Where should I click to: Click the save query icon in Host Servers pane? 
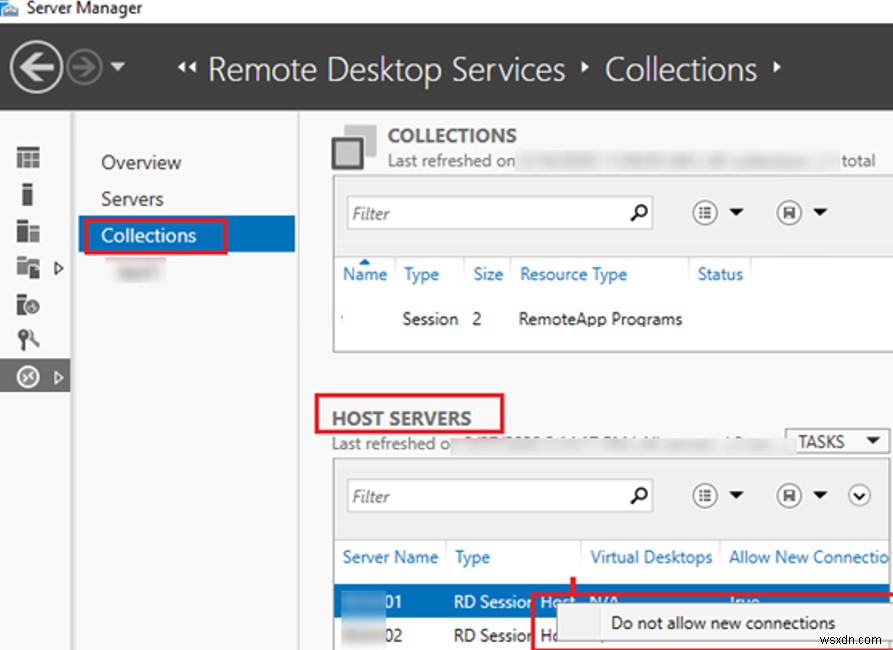click(791, 495)
